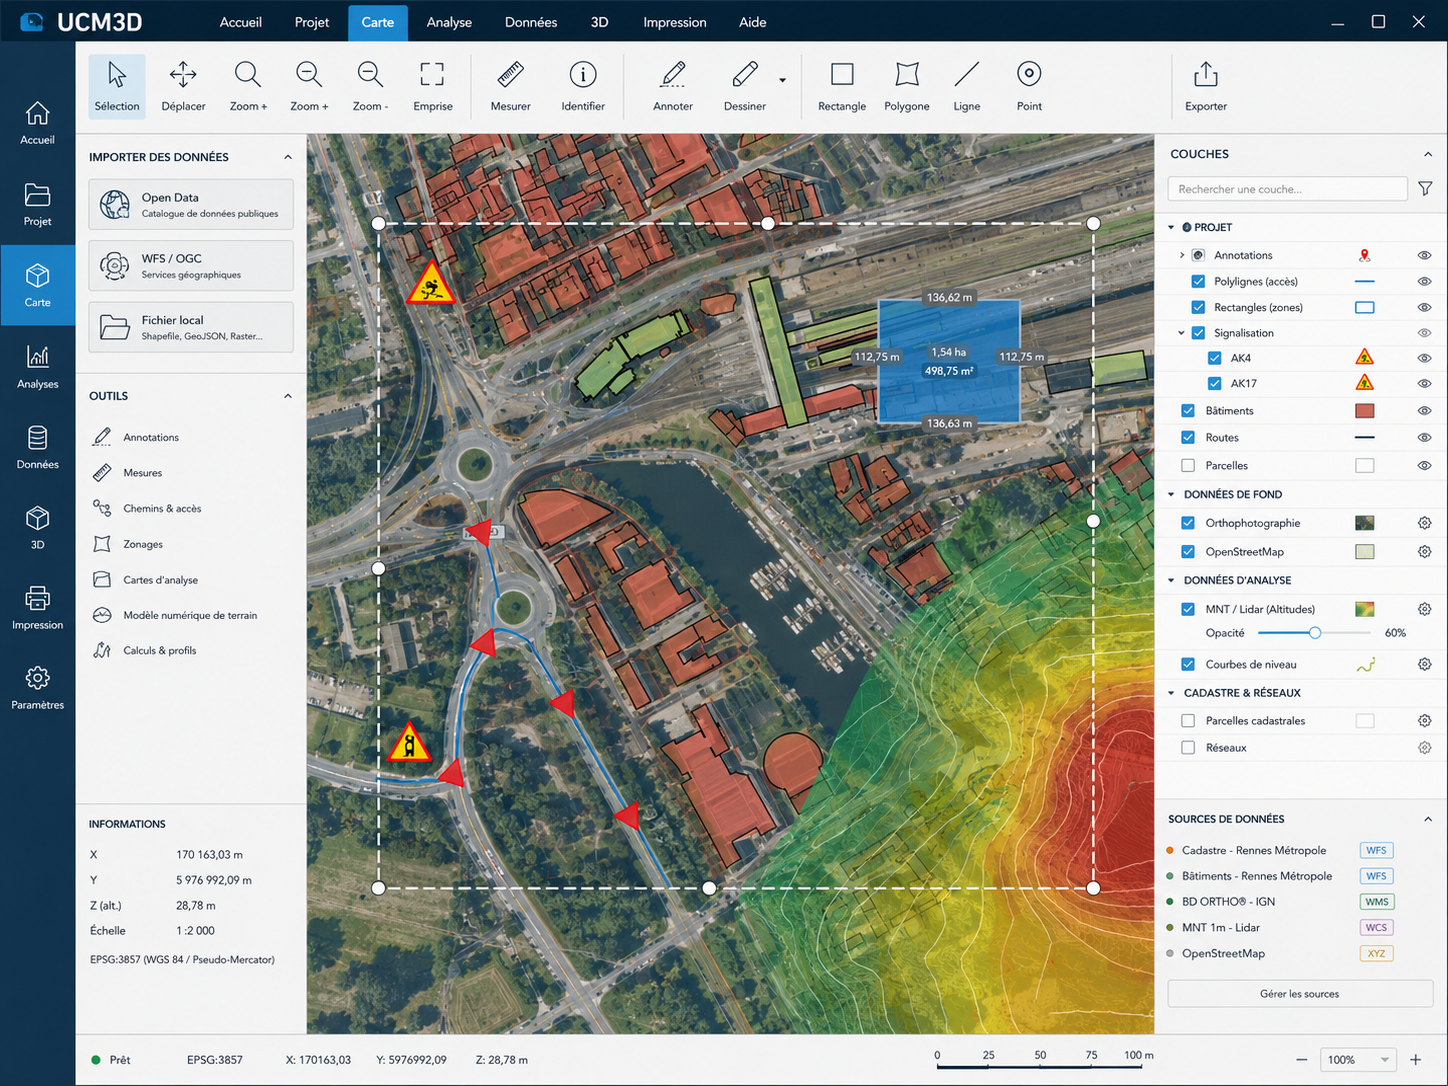Hide the Routes layer with eye icon
1448x1086 pixels.
[x=1425, y=438]
